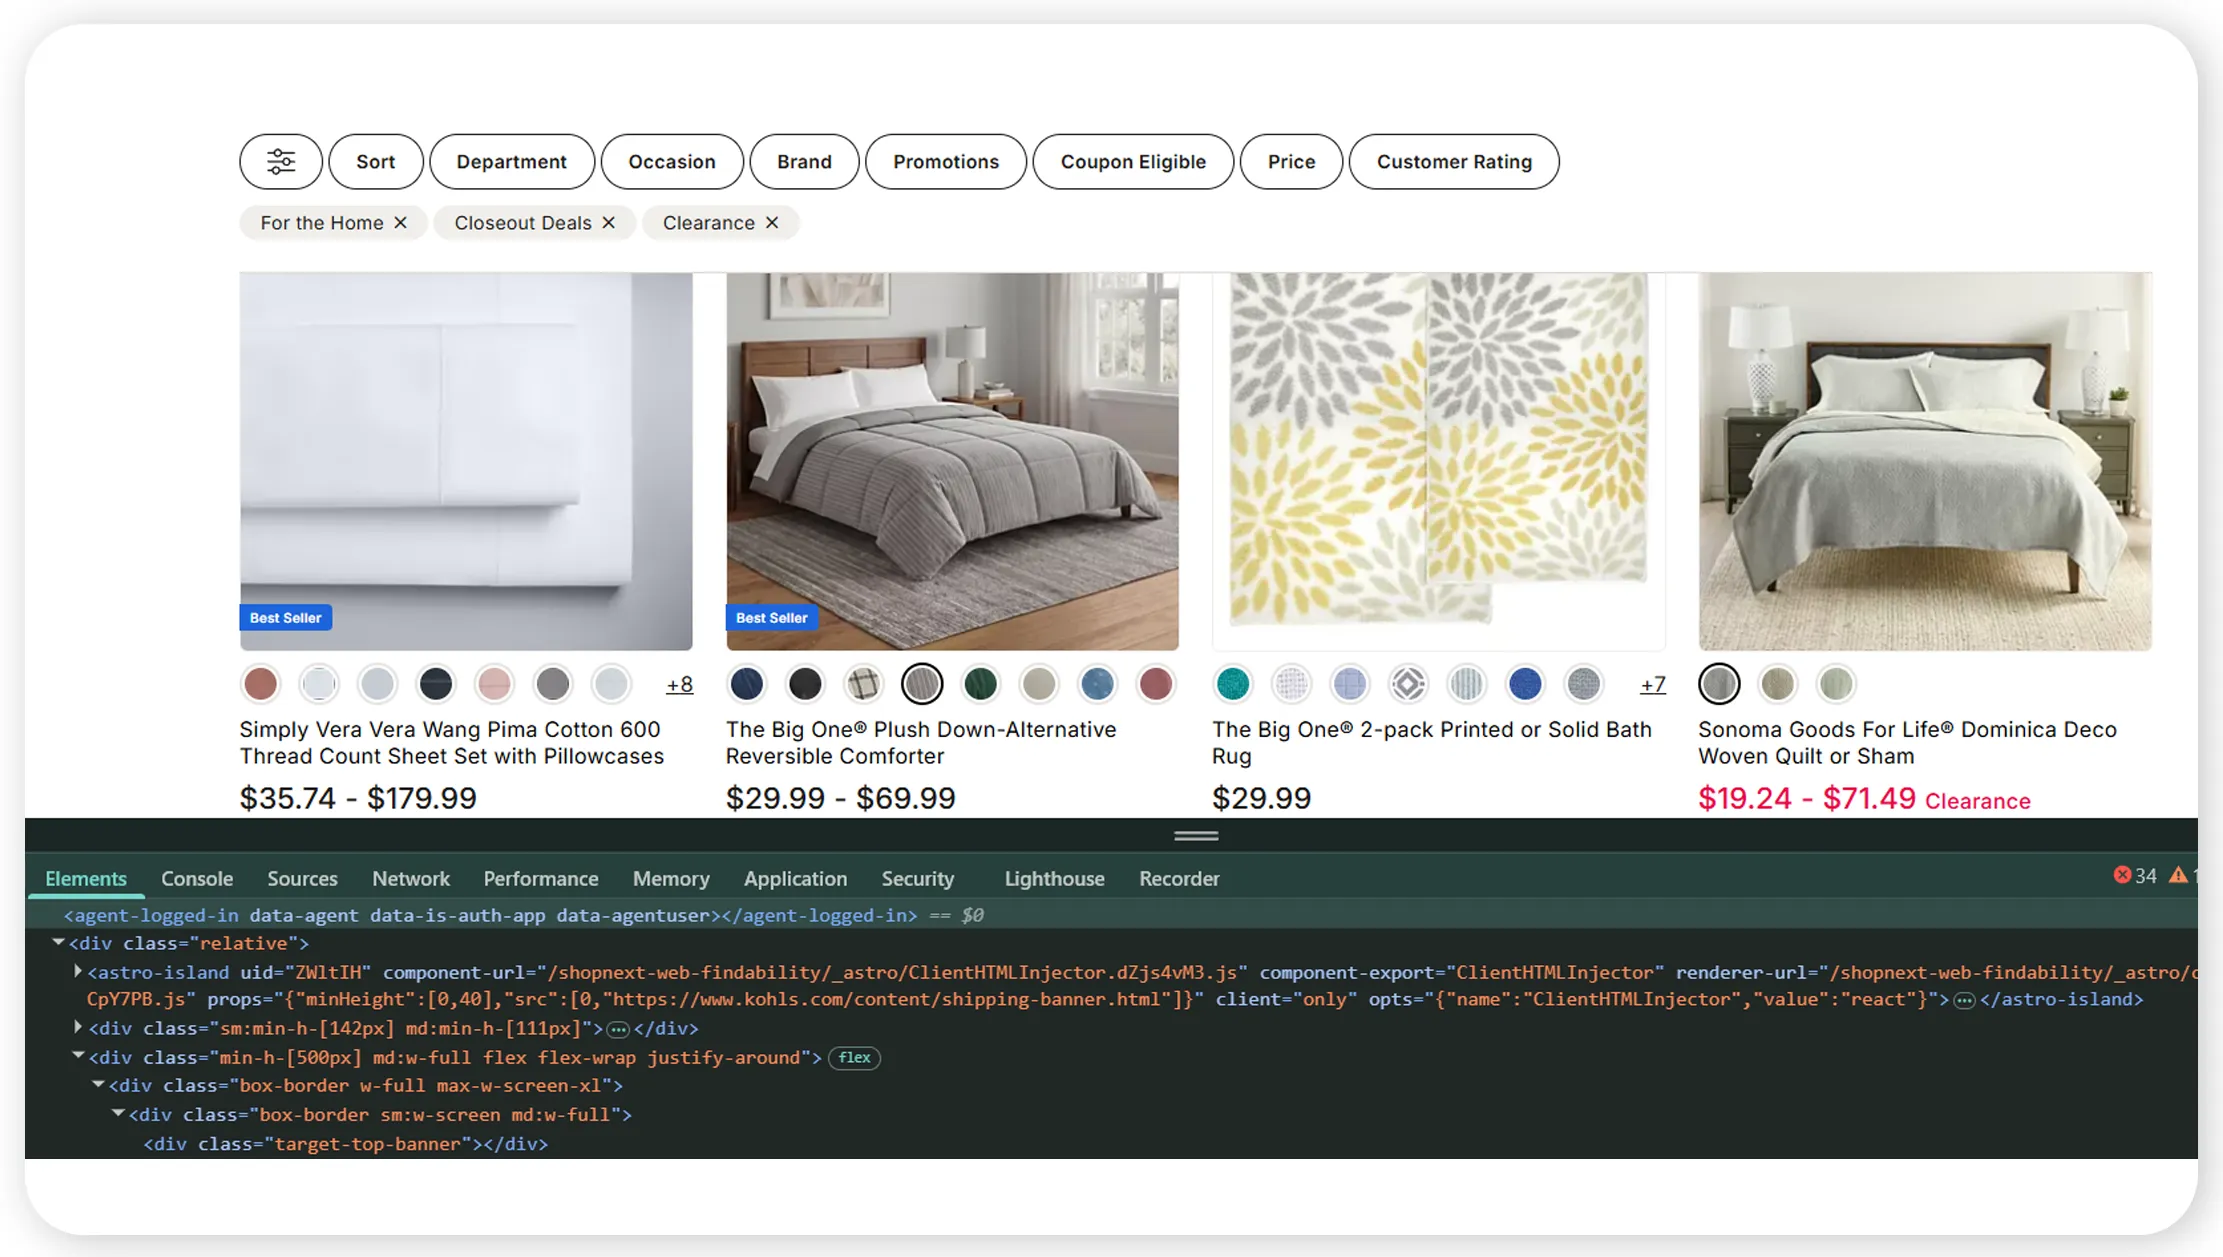Remove the Clearance filter chip
The image size is (2223, 1257).
772,223
